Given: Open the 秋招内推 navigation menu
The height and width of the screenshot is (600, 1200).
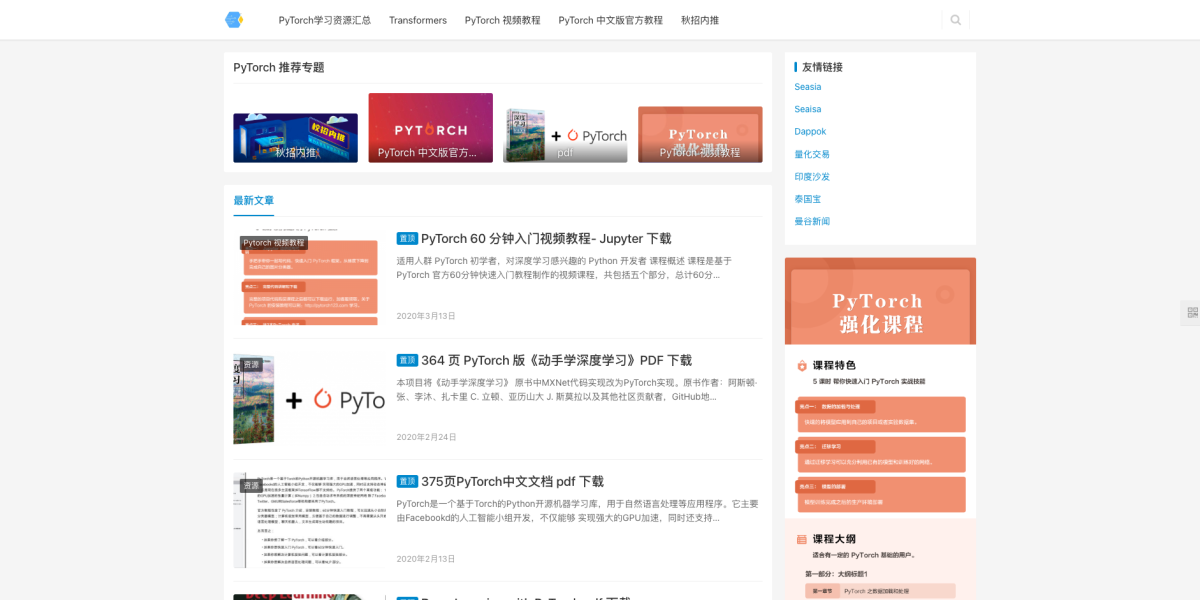Looking at the screenshot, I should pos(702,19).
